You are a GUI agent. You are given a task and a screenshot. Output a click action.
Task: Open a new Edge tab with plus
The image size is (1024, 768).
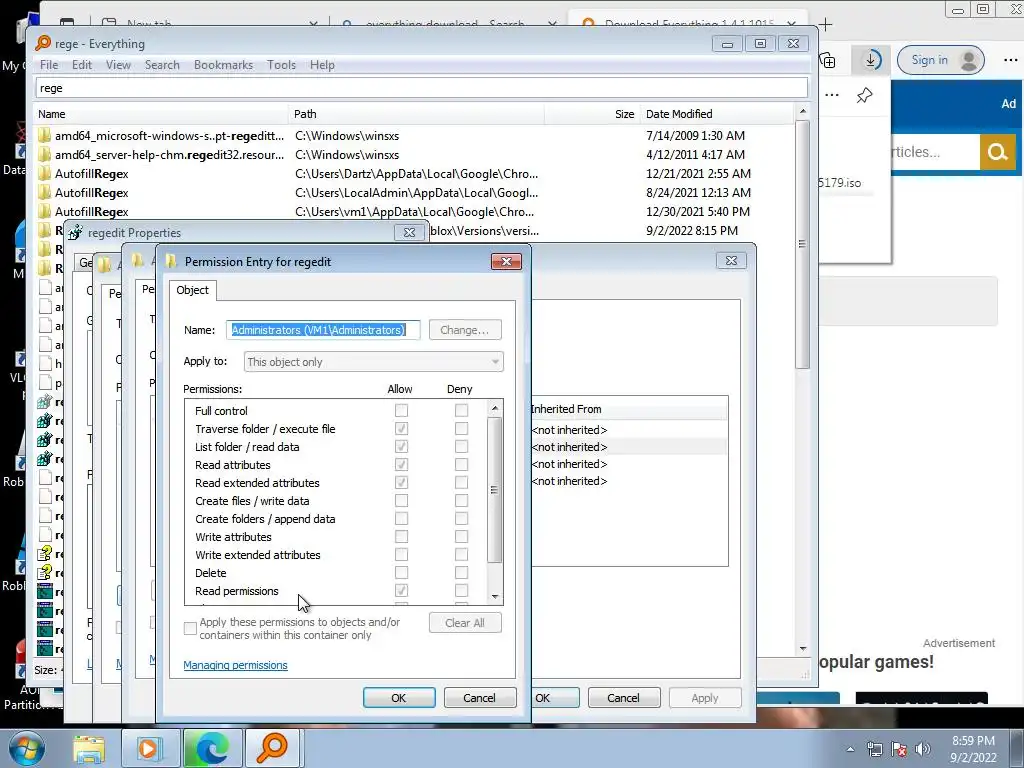[x=826, y=25]
